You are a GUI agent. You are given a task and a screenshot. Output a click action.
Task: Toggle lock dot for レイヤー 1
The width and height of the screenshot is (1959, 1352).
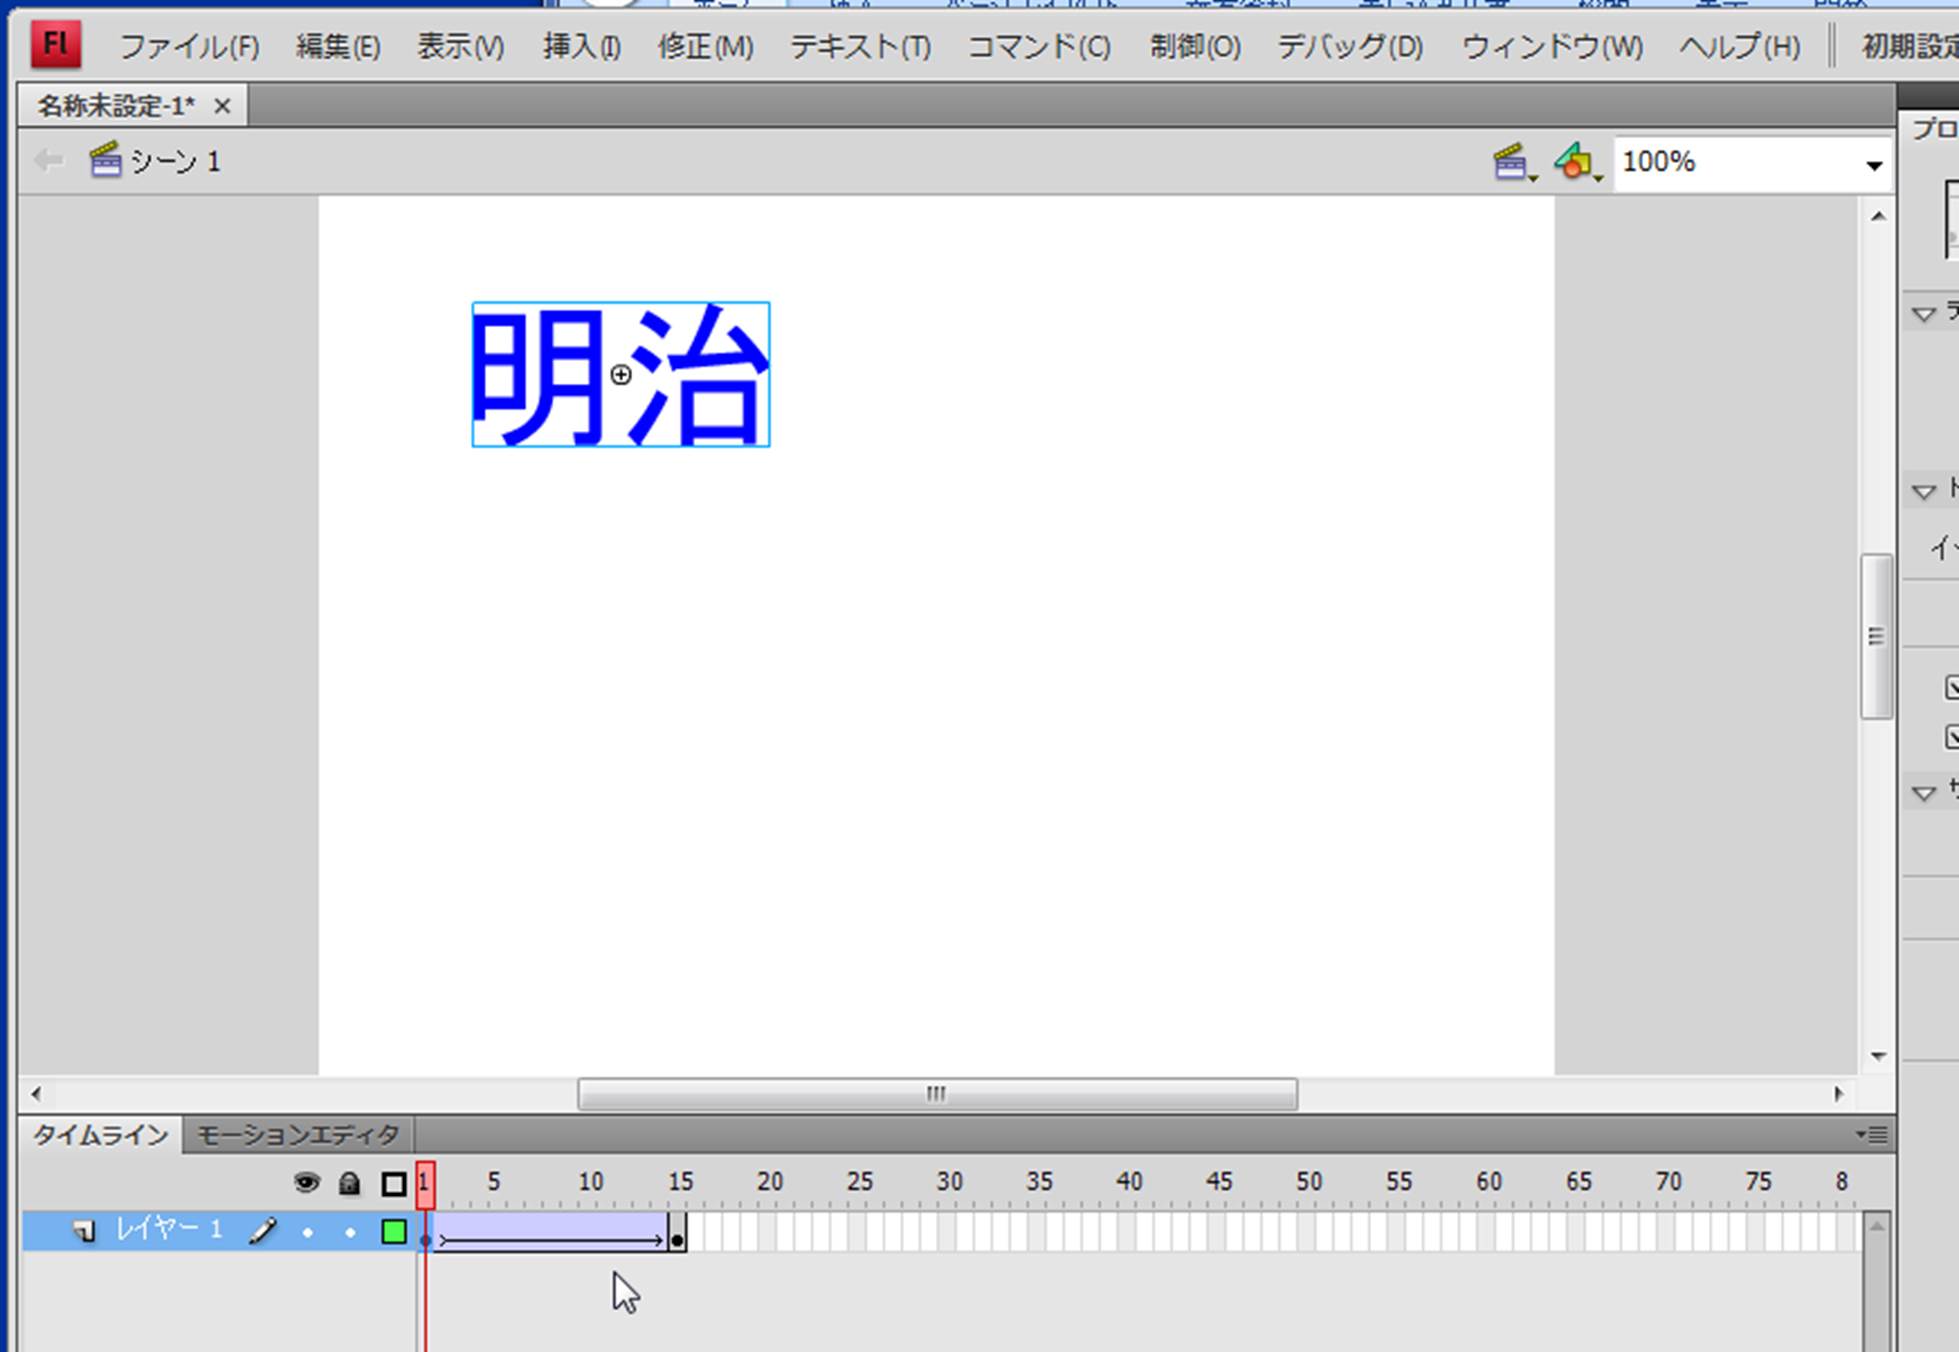350,1232
